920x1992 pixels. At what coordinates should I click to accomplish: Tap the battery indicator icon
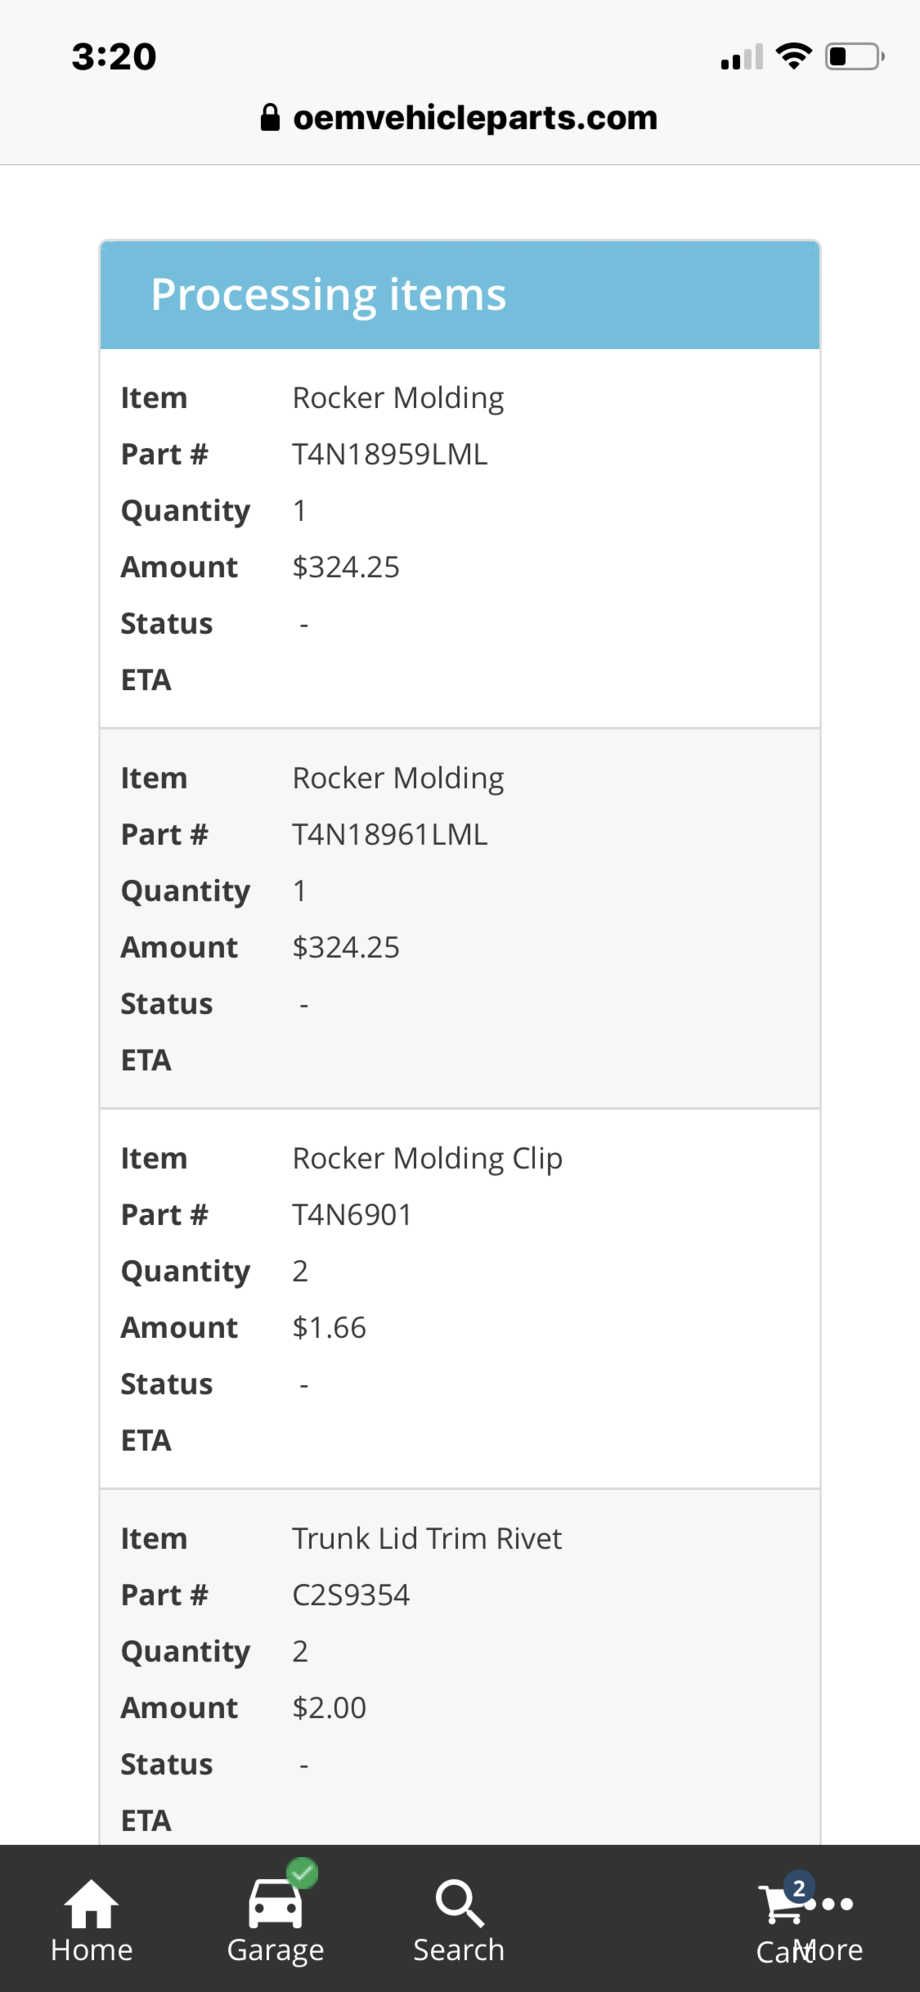pyautogui.click(x=853, y=56)
